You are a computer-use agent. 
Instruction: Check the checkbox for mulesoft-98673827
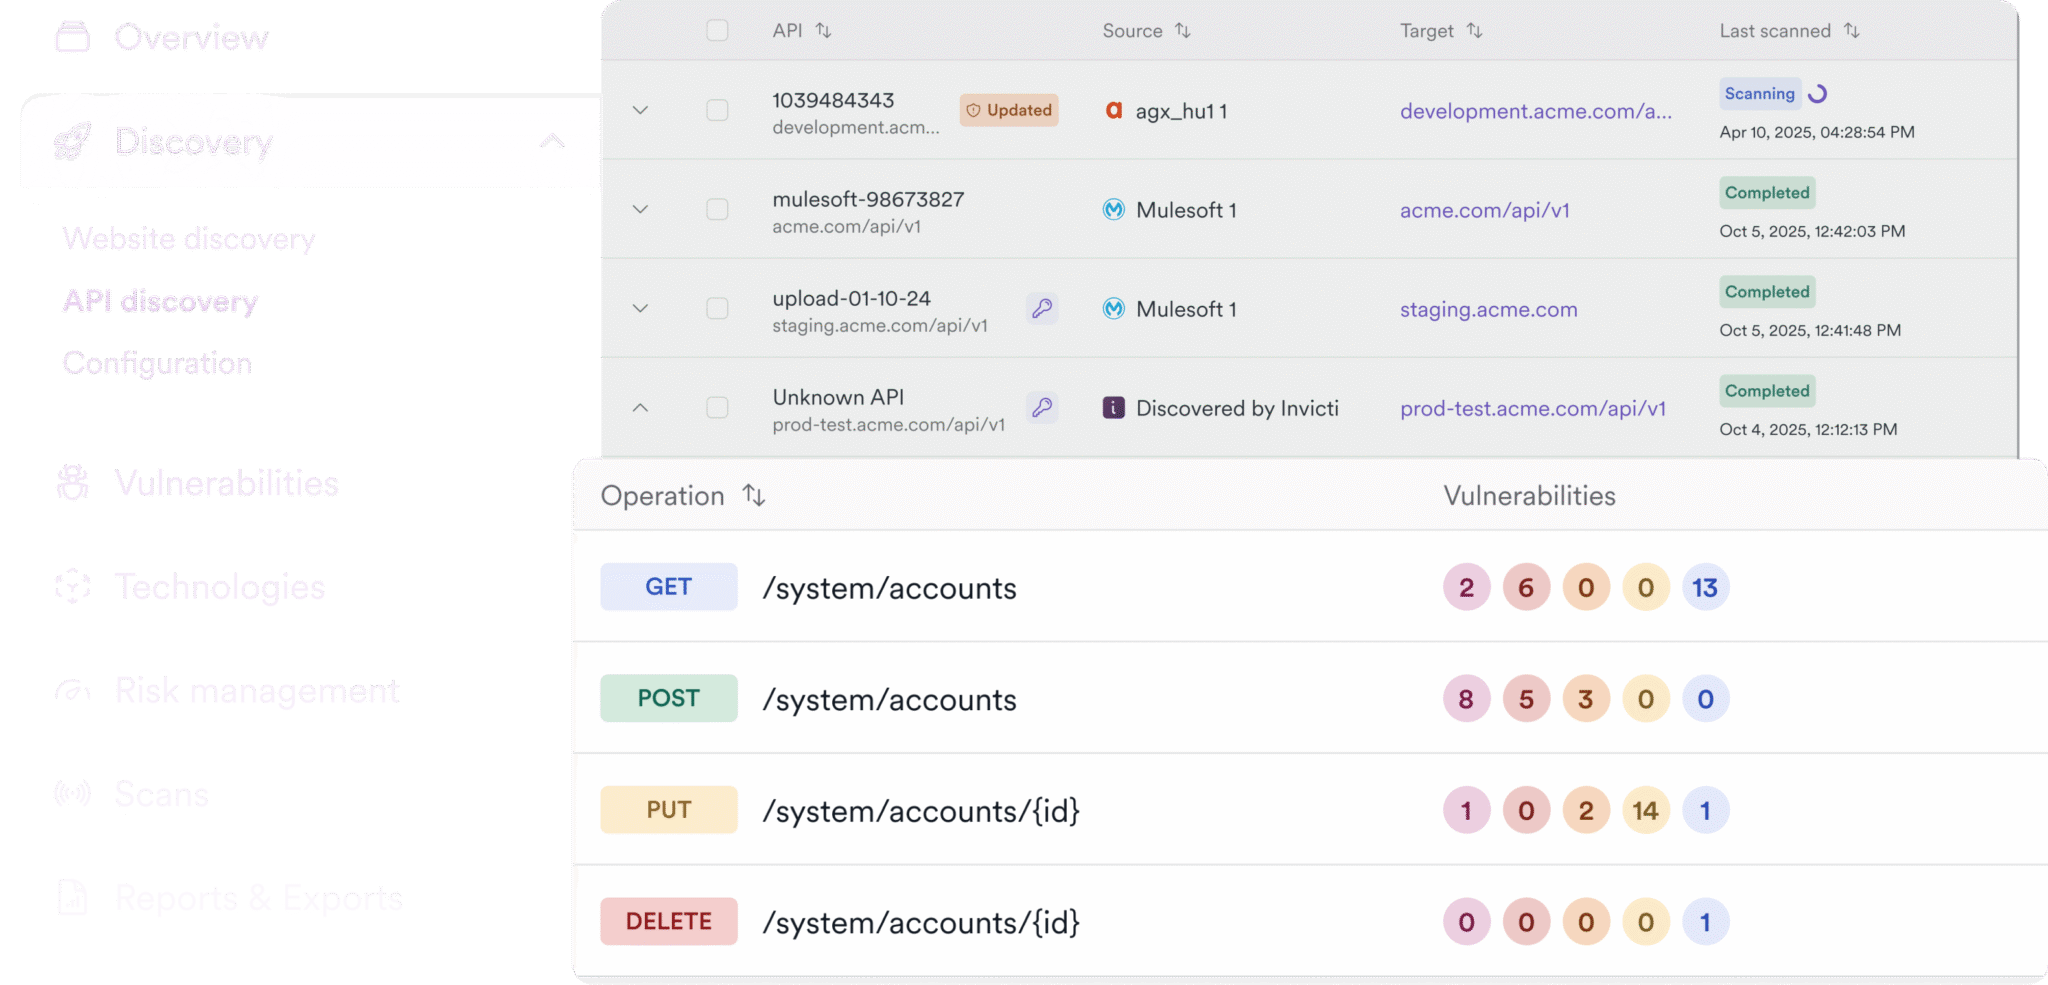[x=717, y=210]
